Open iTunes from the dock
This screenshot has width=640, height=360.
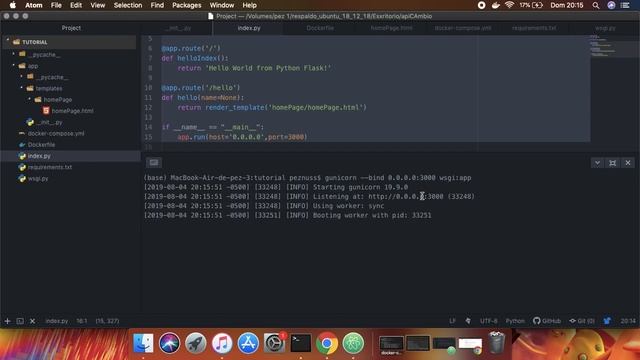pos(222,343)
